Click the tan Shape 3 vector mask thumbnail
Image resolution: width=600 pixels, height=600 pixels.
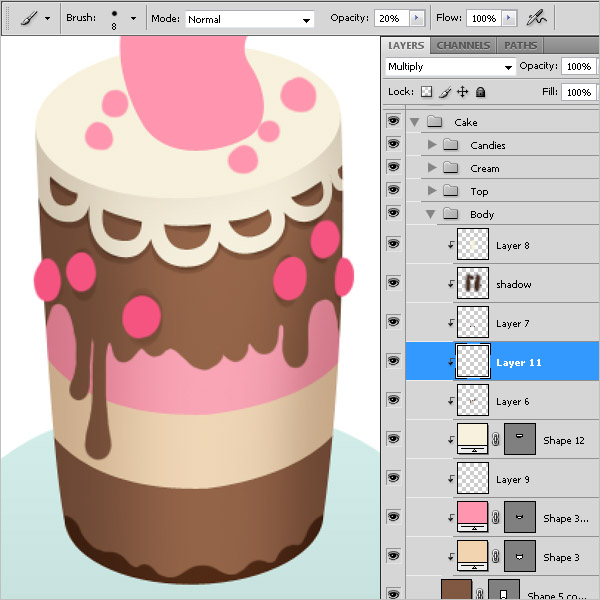[x=520, y=556]
